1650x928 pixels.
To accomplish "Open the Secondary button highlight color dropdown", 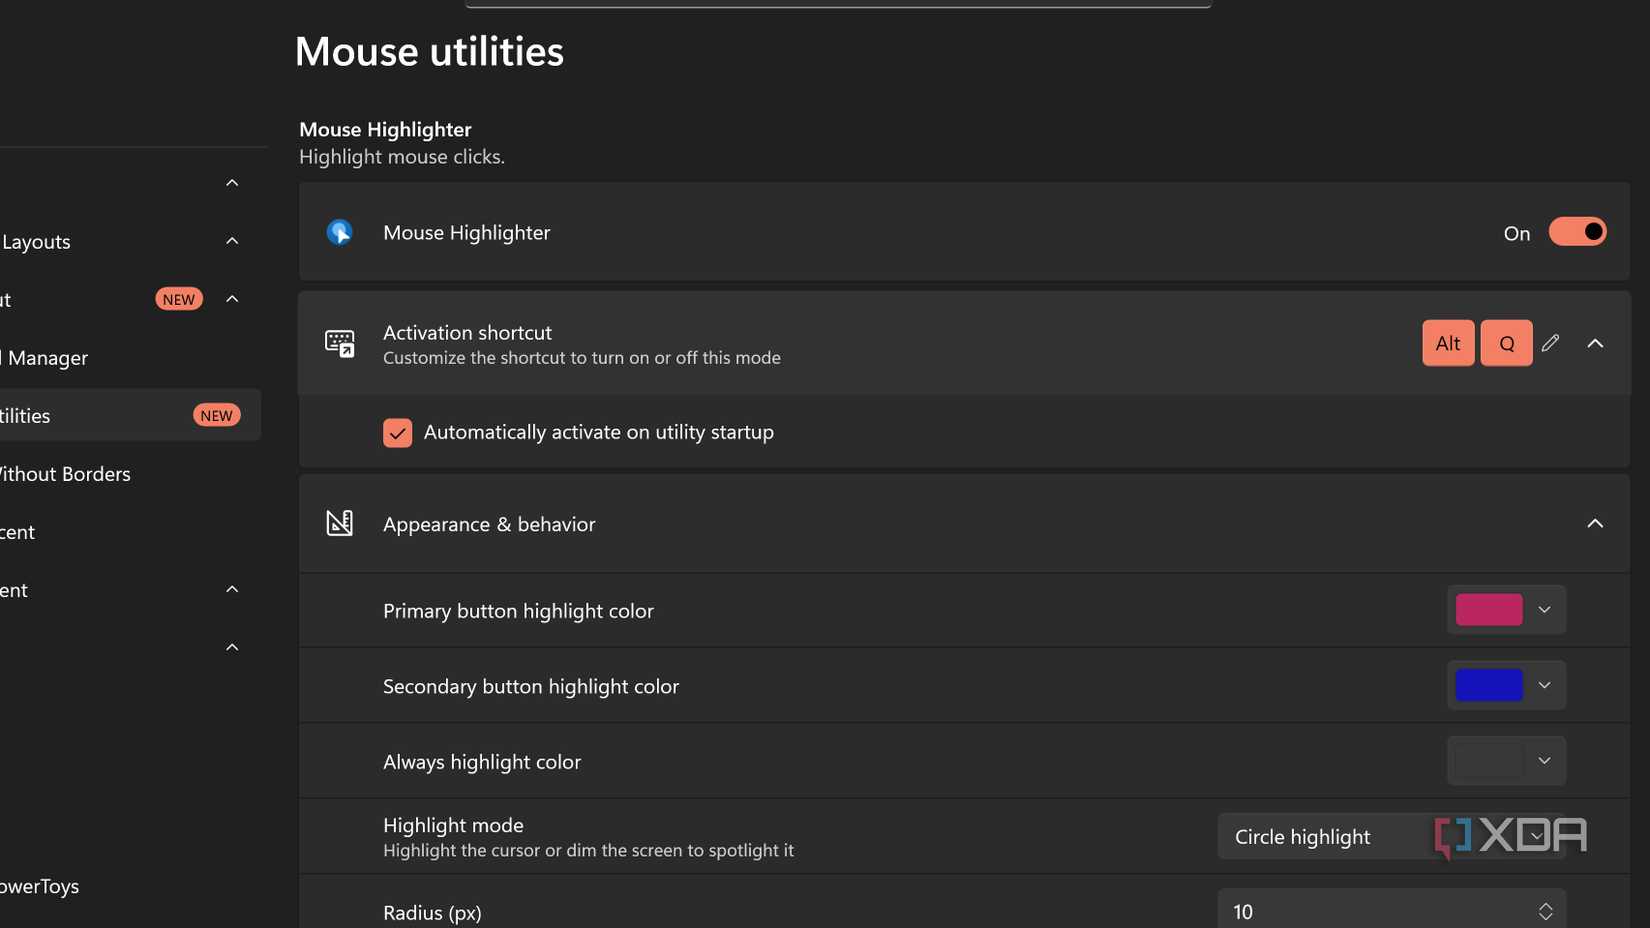I will (1542, 685).
